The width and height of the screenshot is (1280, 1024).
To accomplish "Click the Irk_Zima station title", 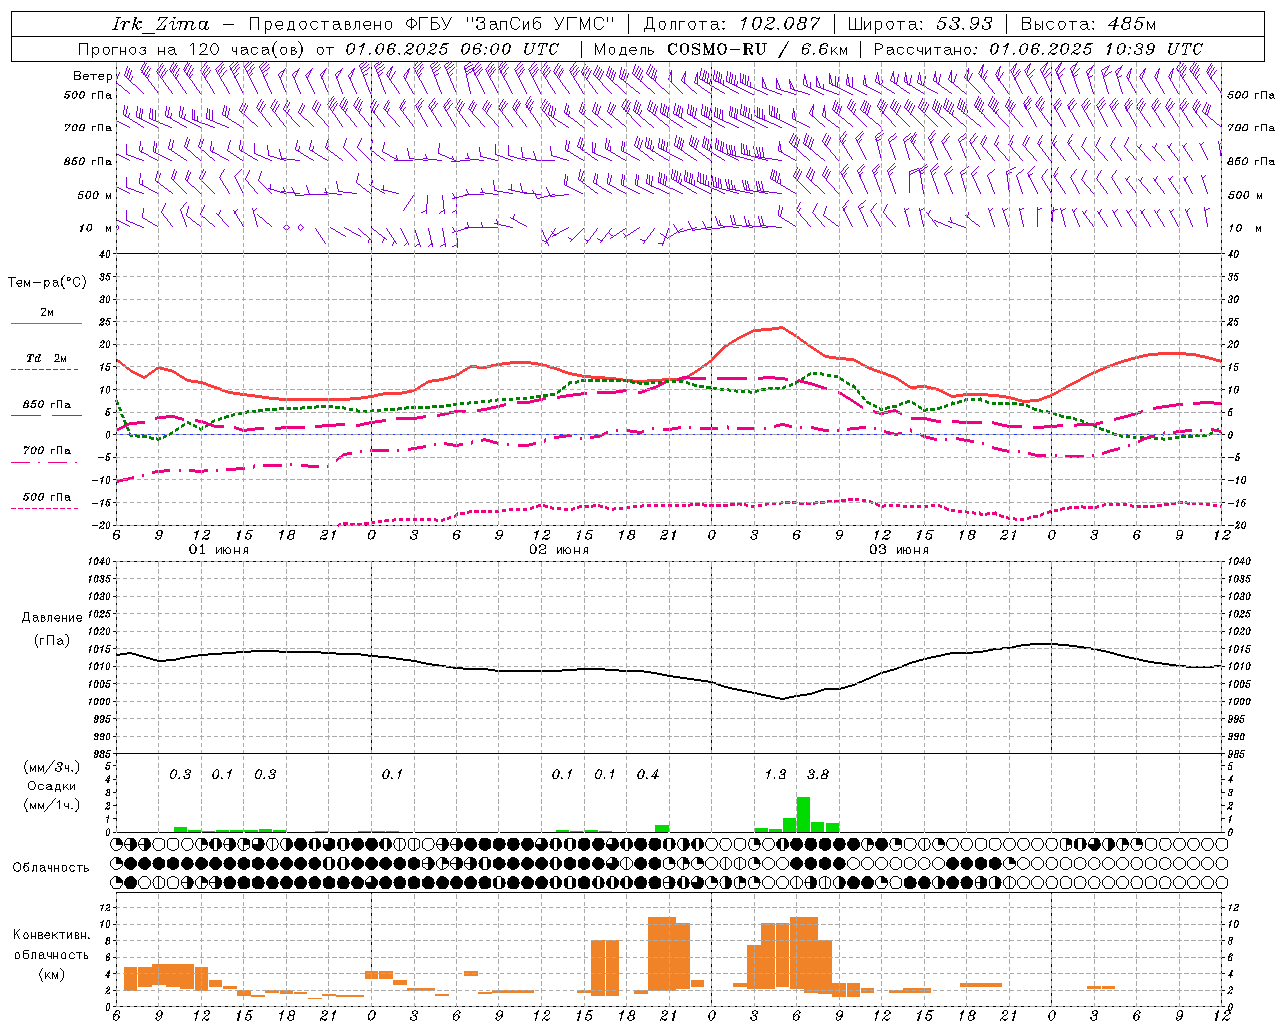I will 161,24.
